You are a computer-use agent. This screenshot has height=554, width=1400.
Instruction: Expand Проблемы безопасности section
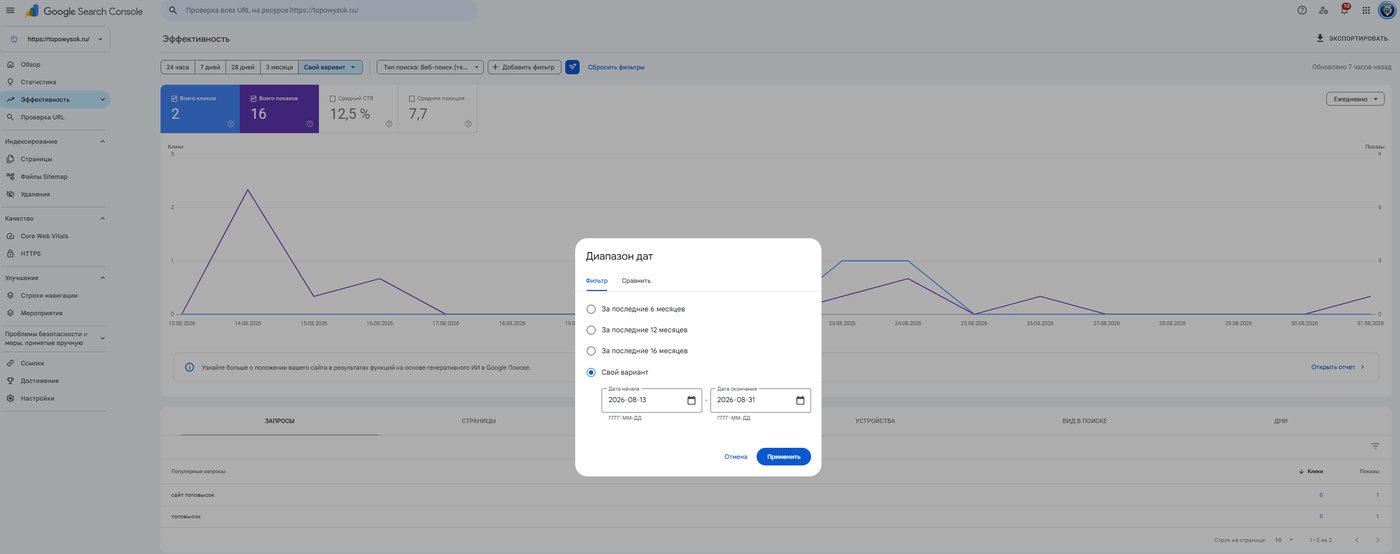(102, 338)
